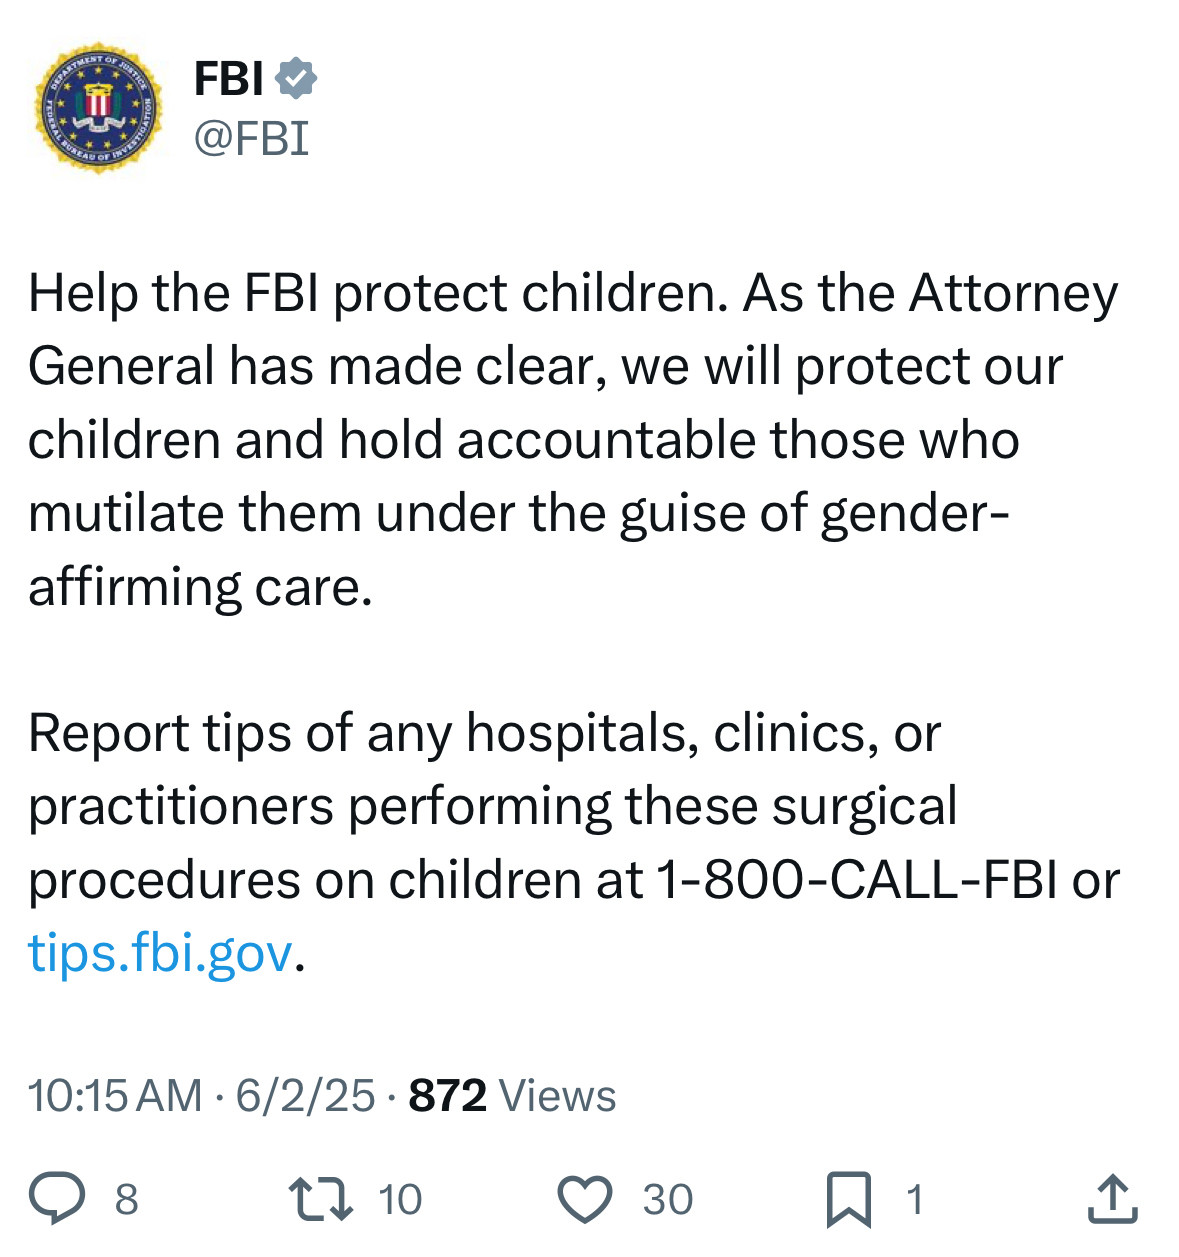Bookmark this post with bookmark icon
Image resolution: width=1179 pixels, height=1257 pixels.
pos(848,1200)
